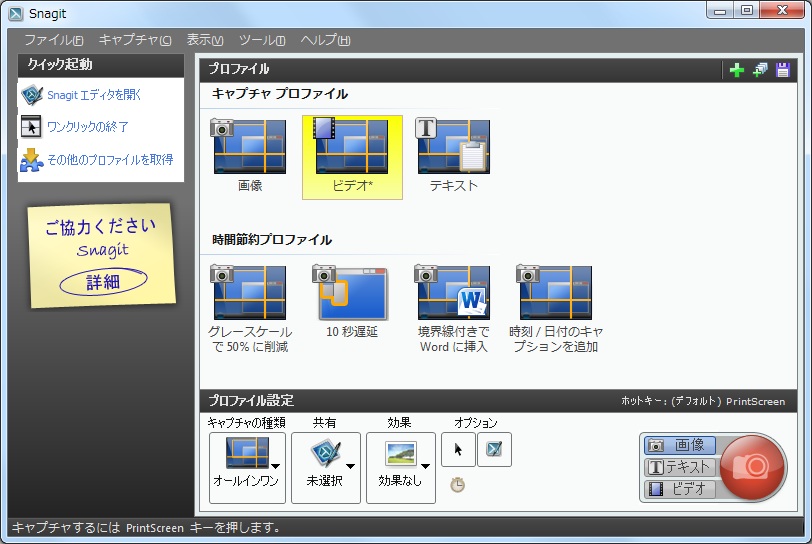The width and height of the screenshot is (812, 544).
Task: Open the ツール menu
Action: pos(262,40)
